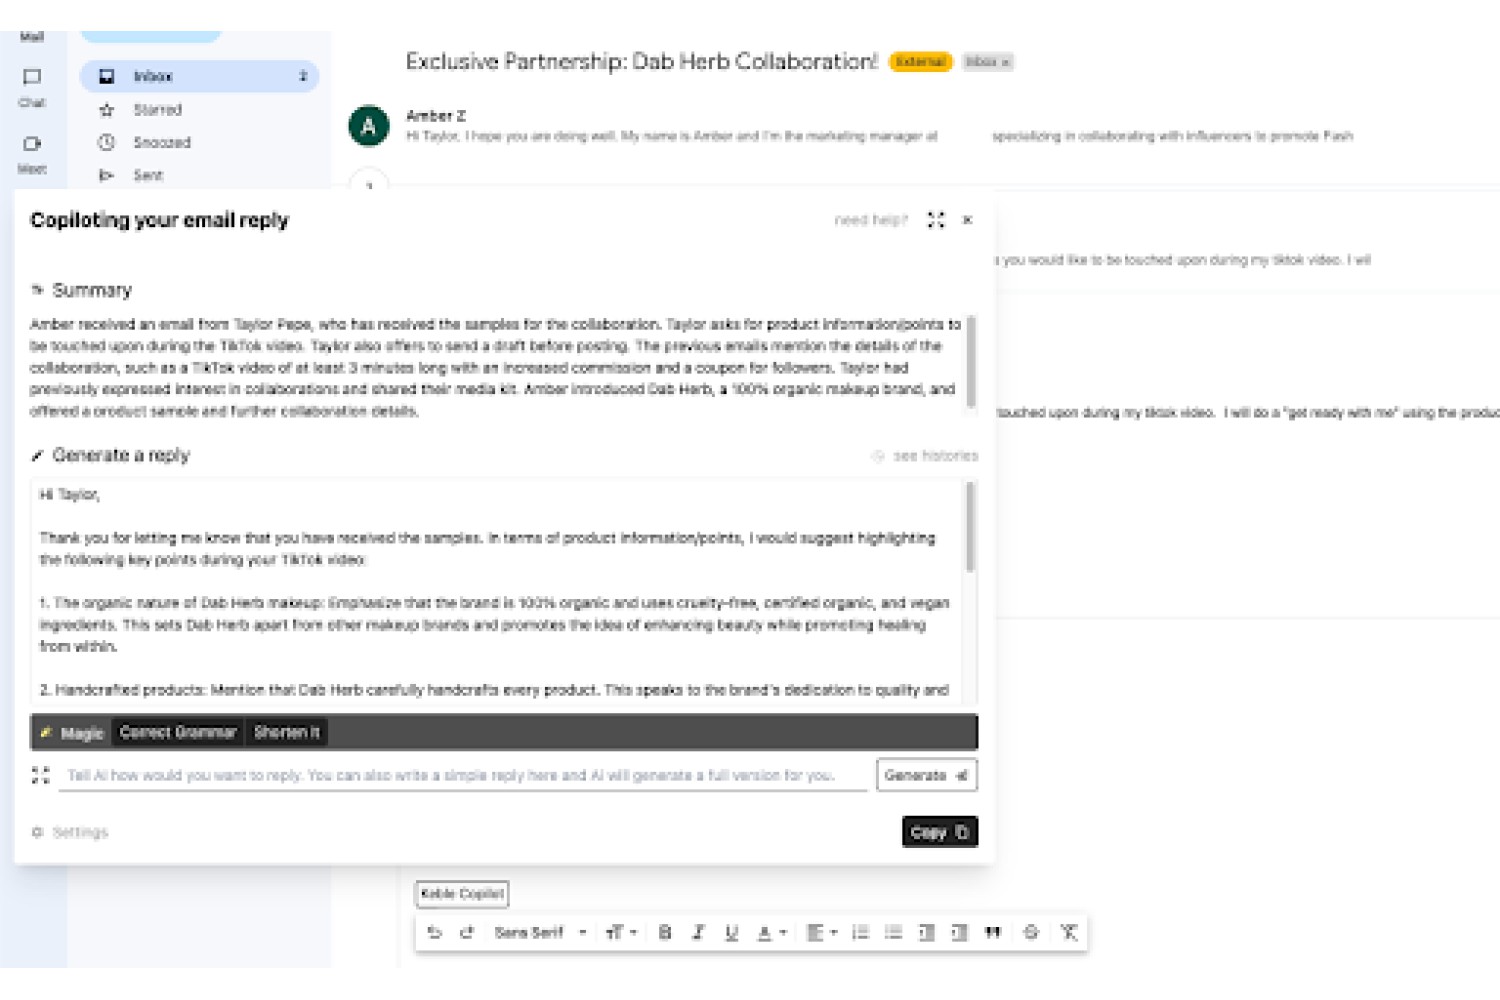Open the Meet section in sidebar
The width and height of the screenshot is (1500, 1000).
tap(32, 154)
